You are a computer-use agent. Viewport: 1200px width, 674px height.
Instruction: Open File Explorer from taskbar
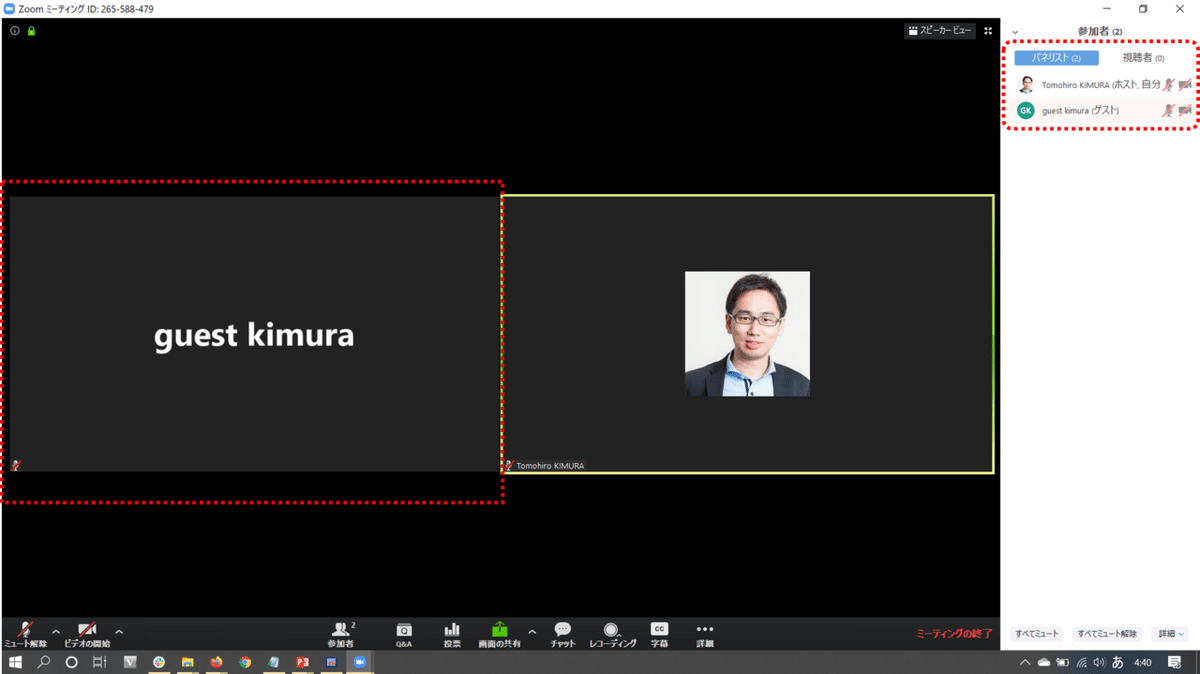click(187, 662)
